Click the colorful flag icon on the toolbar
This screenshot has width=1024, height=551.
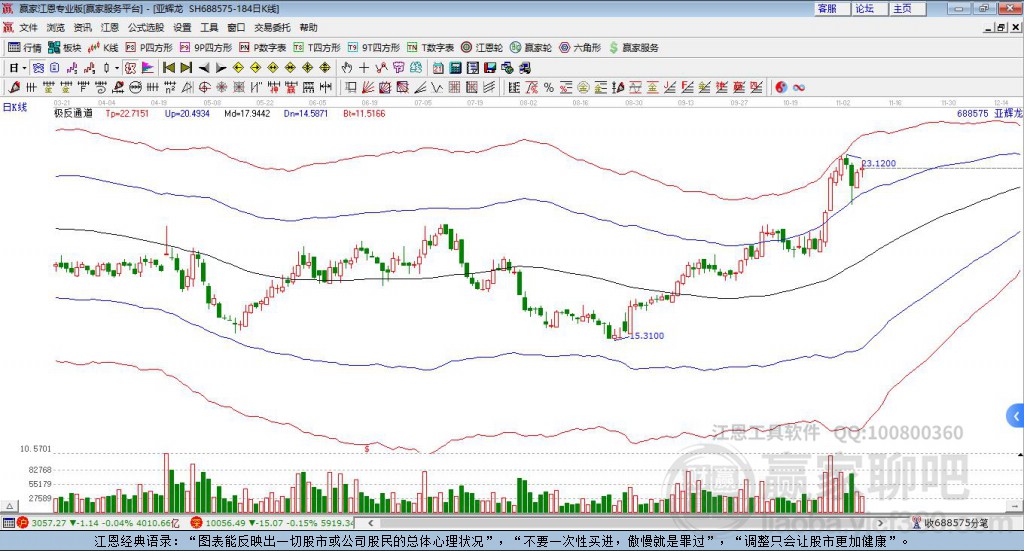(x=148, y=68)
